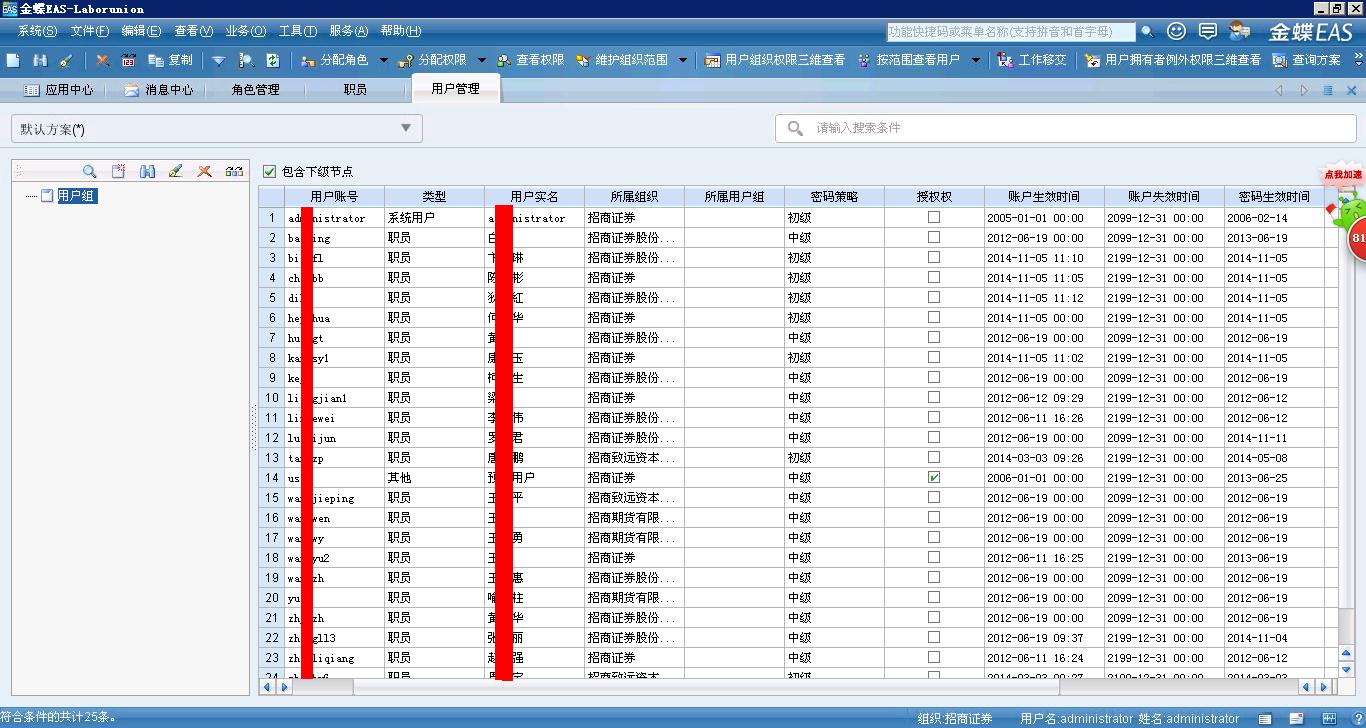
Task: Click 按范围查看用户 toolbar button
Action: (908, 60)
